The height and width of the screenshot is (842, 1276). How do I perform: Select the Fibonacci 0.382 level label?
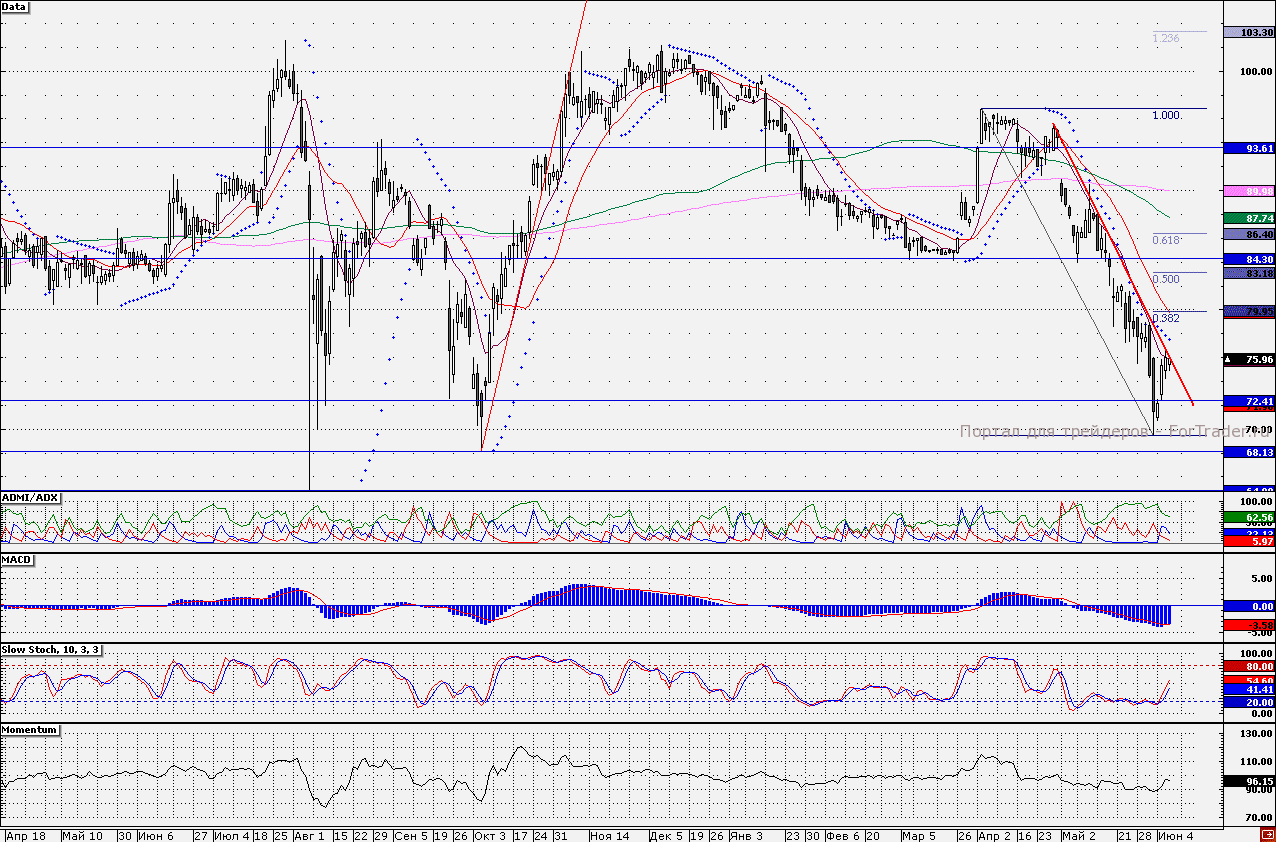coord(1166,318)
